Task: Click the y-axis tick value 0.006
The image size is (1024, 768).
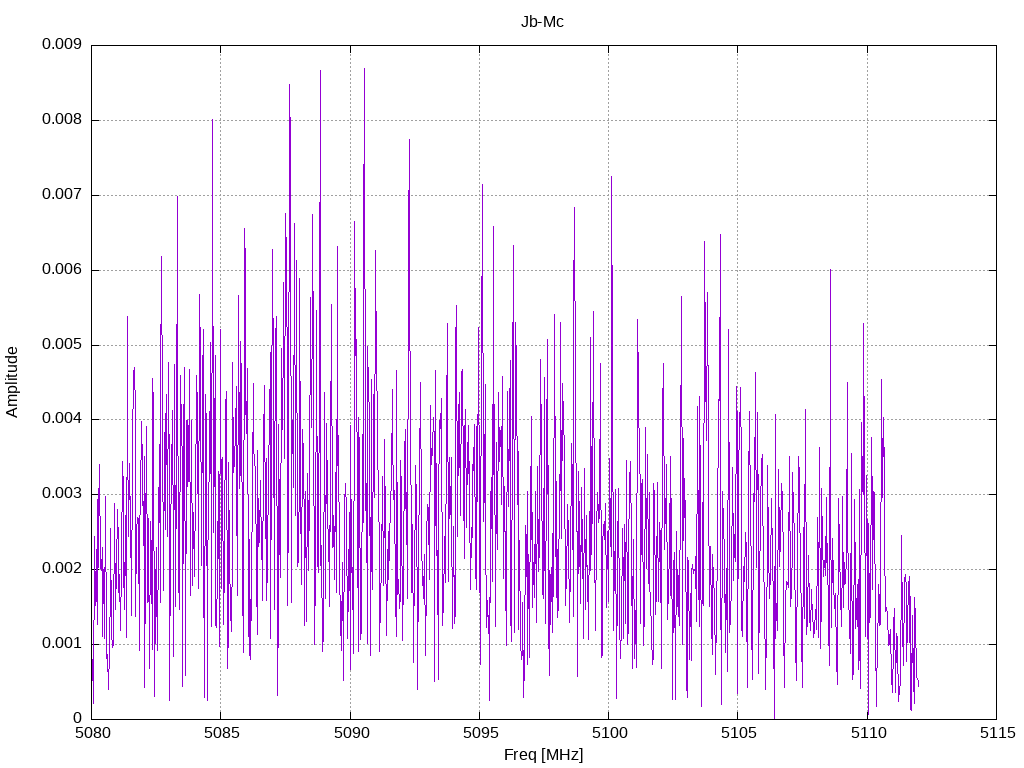Action: tap(62, 270)
